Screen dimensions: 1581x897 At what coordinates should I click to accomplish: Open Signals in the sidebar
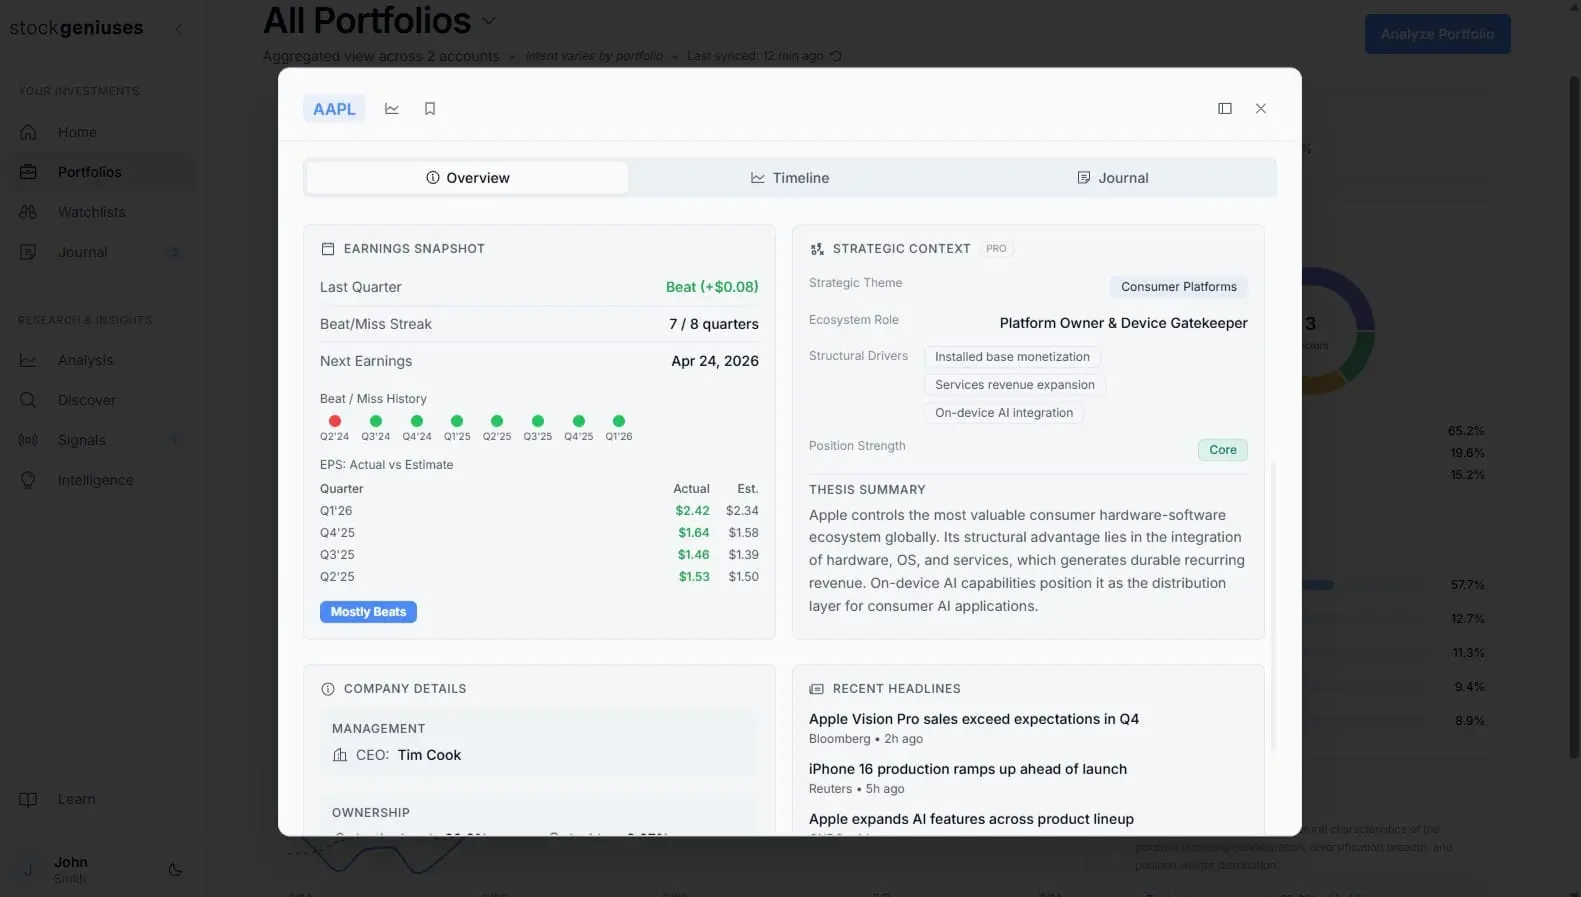[x=101, y=440]
